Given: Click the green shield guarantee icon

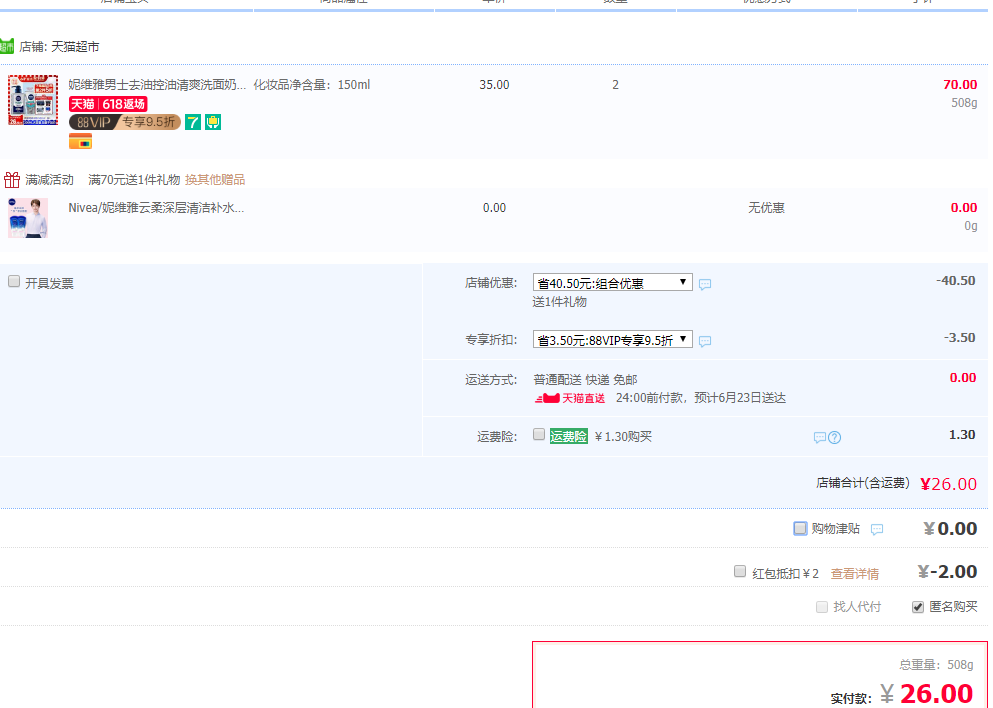Looking at the screenshot, I should click(x=213, y=122).
